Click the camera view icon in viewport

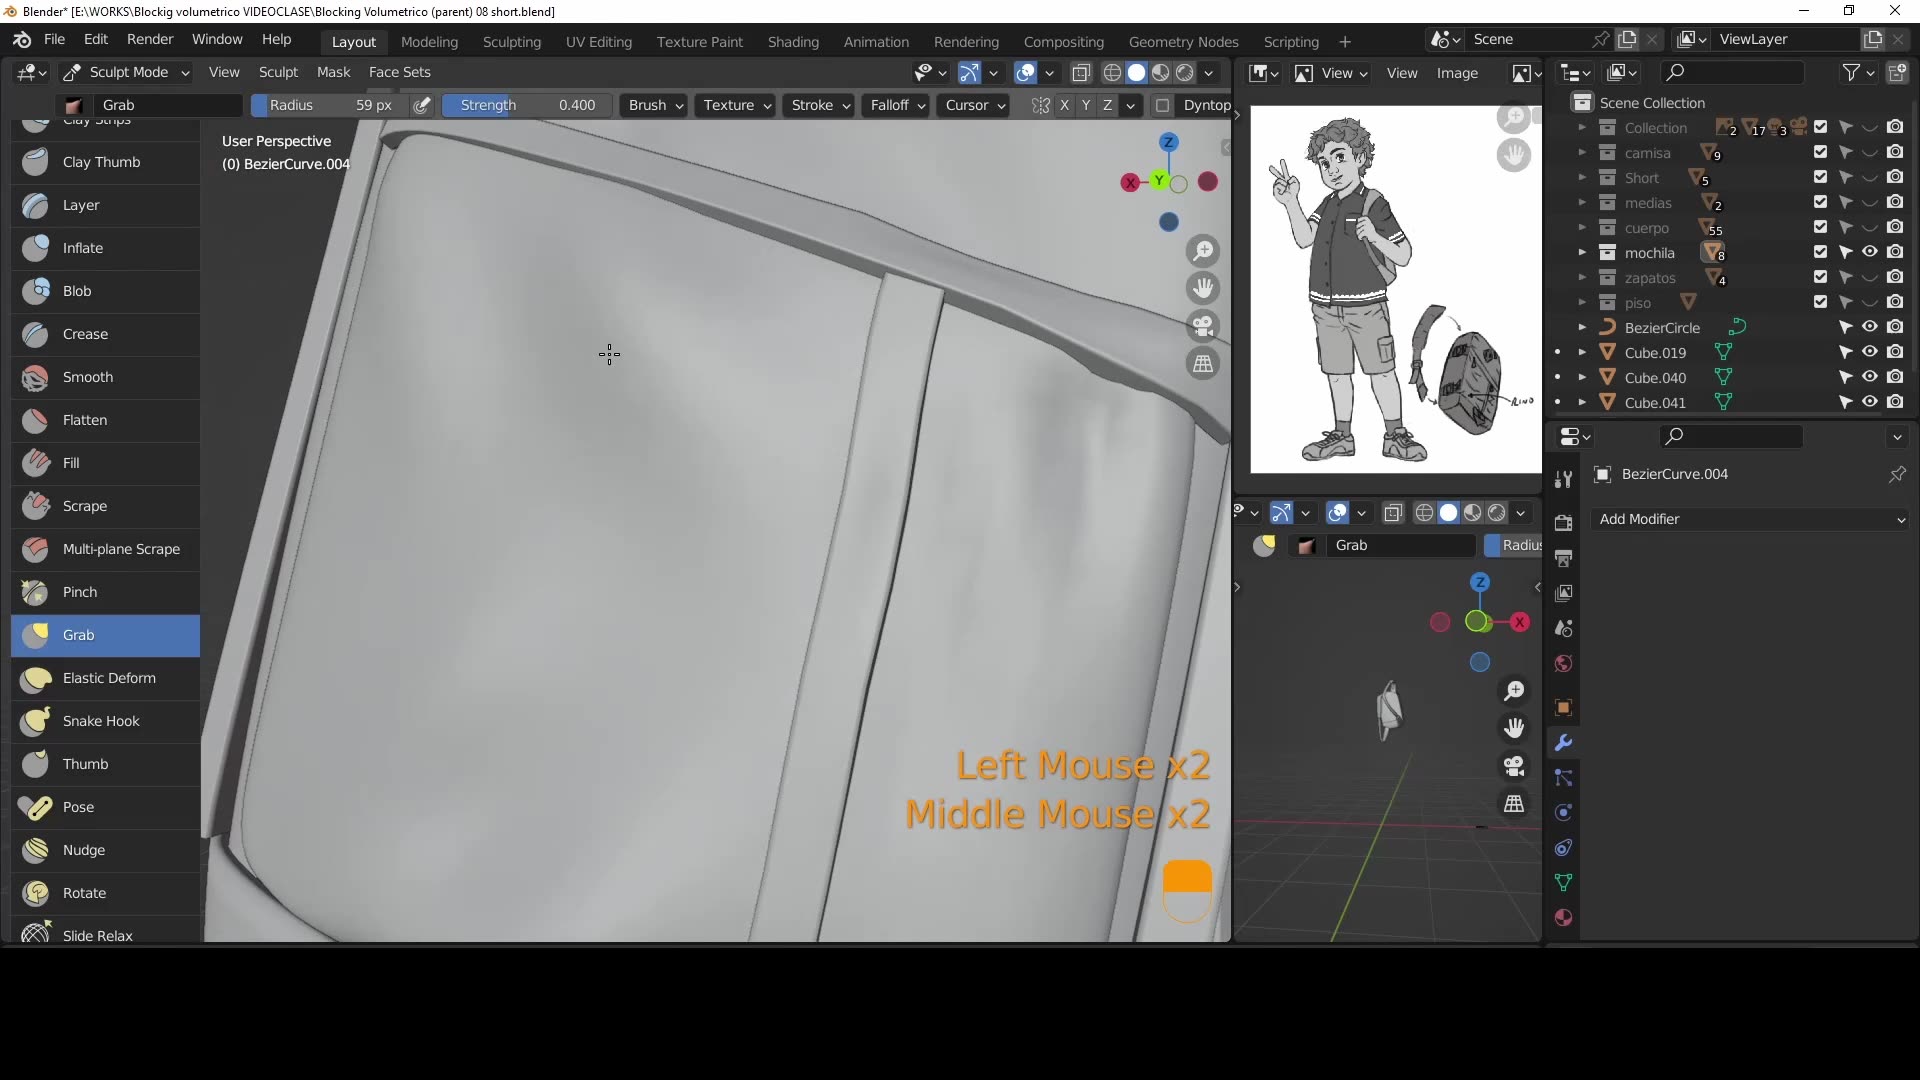coord(1203,326)
